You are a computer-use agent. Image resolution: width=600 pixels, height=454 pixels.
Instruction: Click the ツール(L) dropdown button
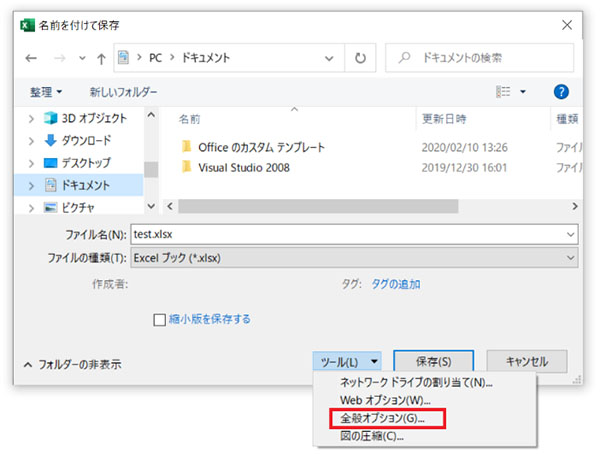click(347, 362)
